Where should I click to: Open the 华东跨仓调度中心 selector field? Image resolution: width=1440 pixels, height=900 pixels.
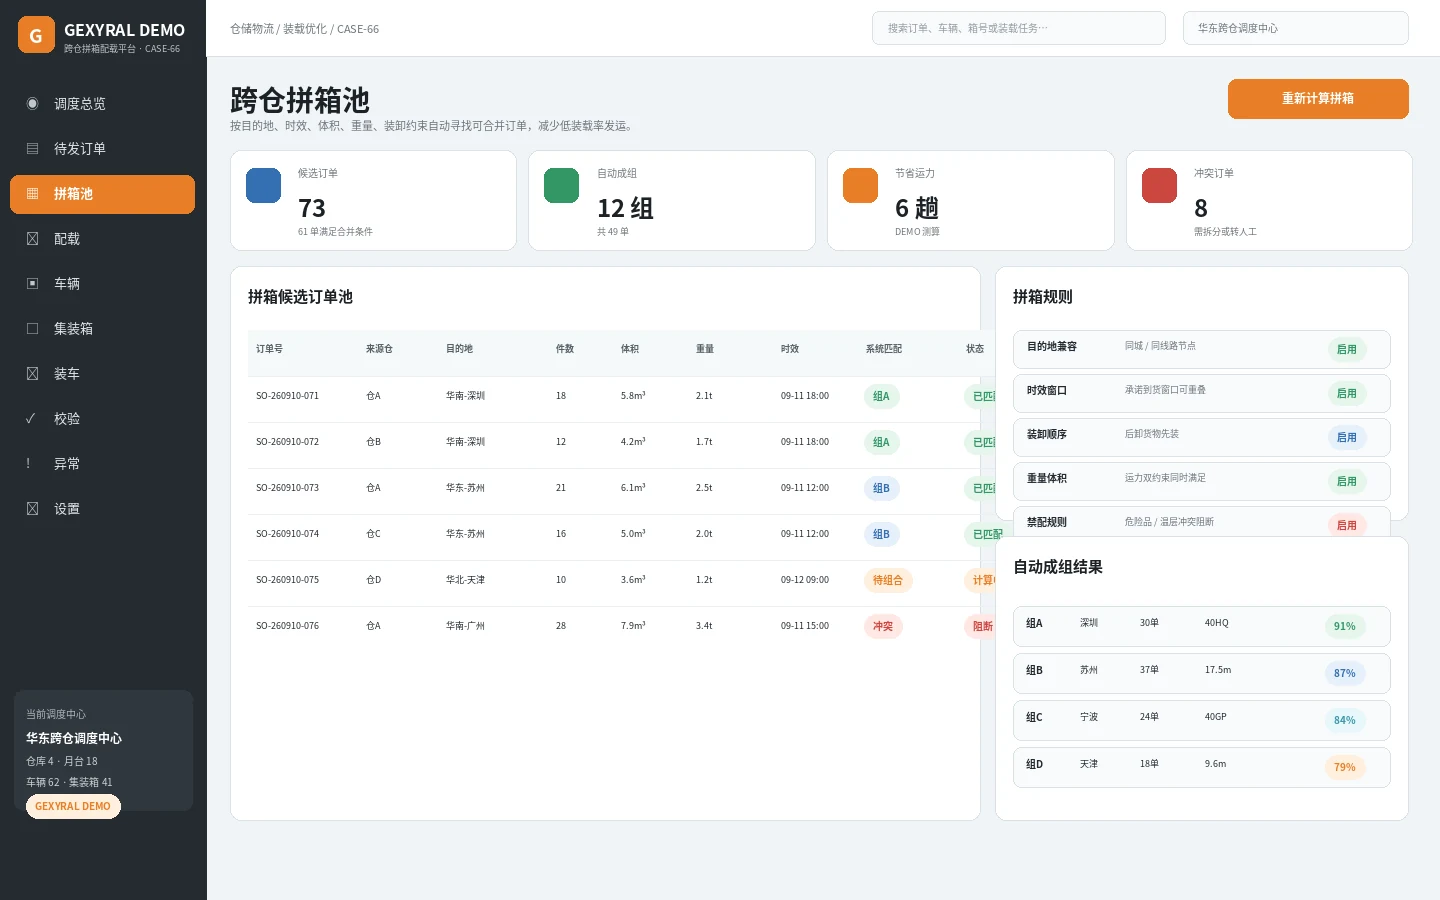click(1296, 28)
